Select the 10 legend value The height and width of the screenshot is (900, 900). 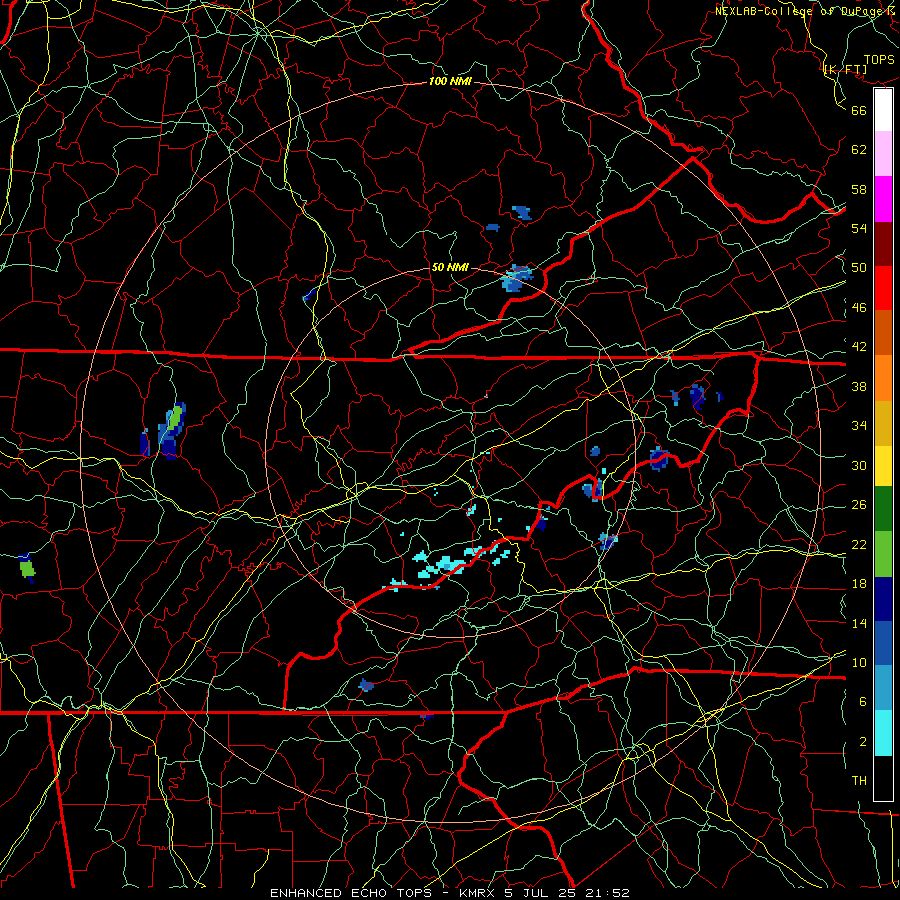coord(859,662)
